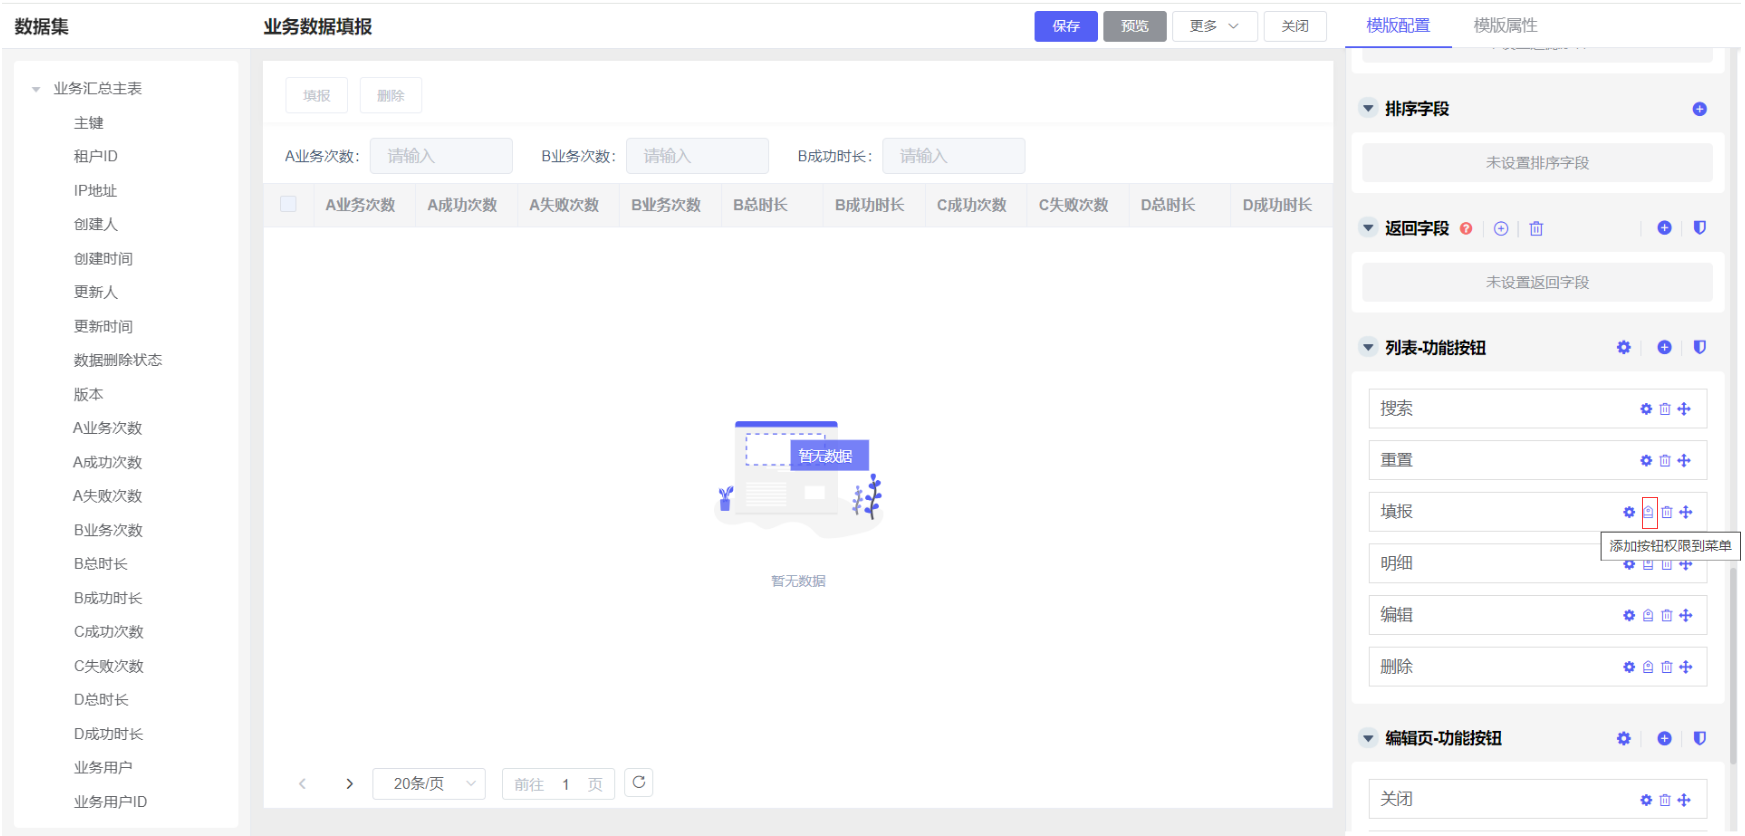Screen dimensions: 1745x836
Task: Add a new 排序字段 sort field
Action: tap(1699, 109)
